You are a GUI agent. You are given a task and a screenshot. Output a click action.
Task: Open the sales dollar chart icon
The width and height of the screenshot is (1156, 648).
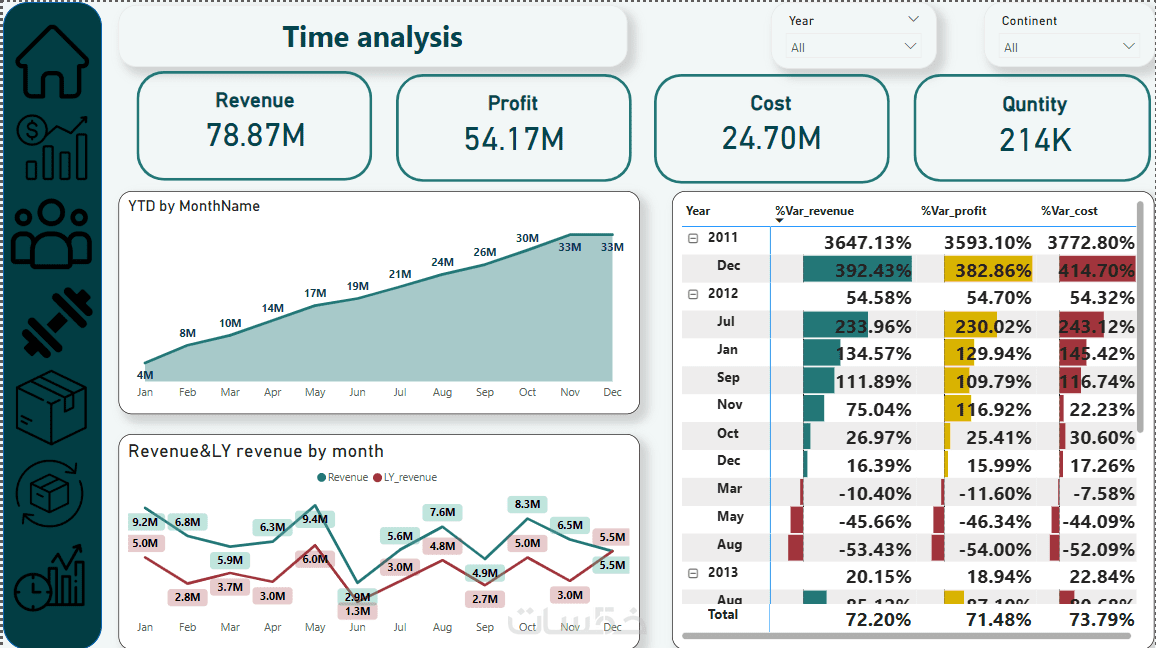pos(52,147)
